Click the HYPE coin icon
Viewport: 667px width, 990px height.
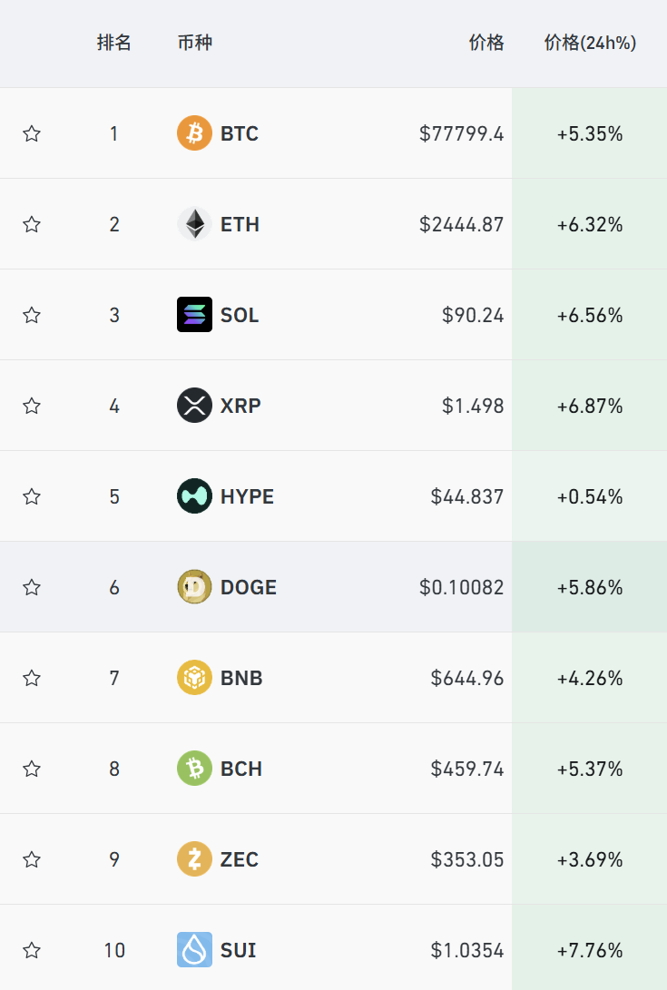pos(194,496)
